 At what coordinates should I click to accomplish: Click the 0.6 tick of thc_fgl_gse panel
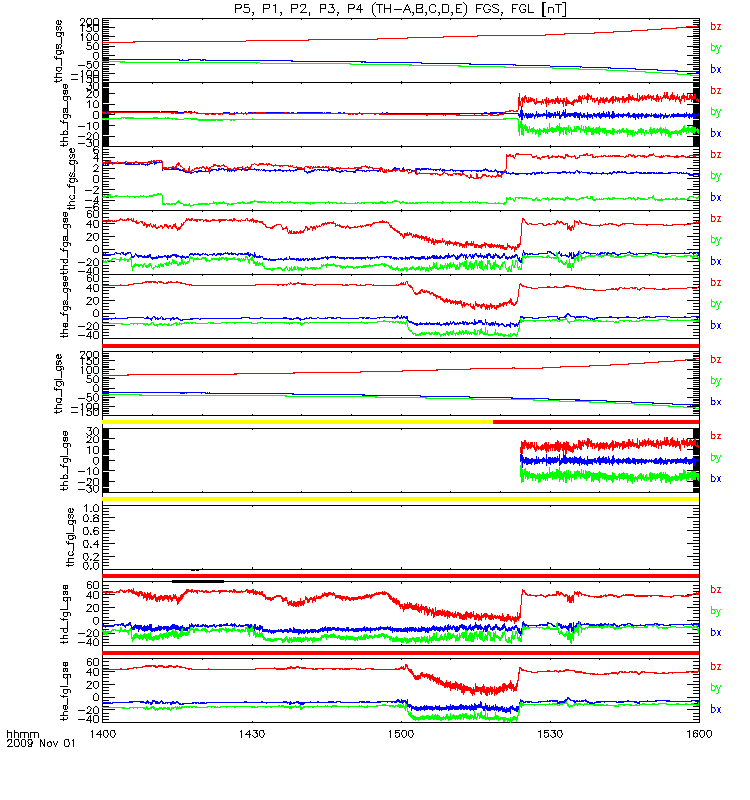point(91,532)
